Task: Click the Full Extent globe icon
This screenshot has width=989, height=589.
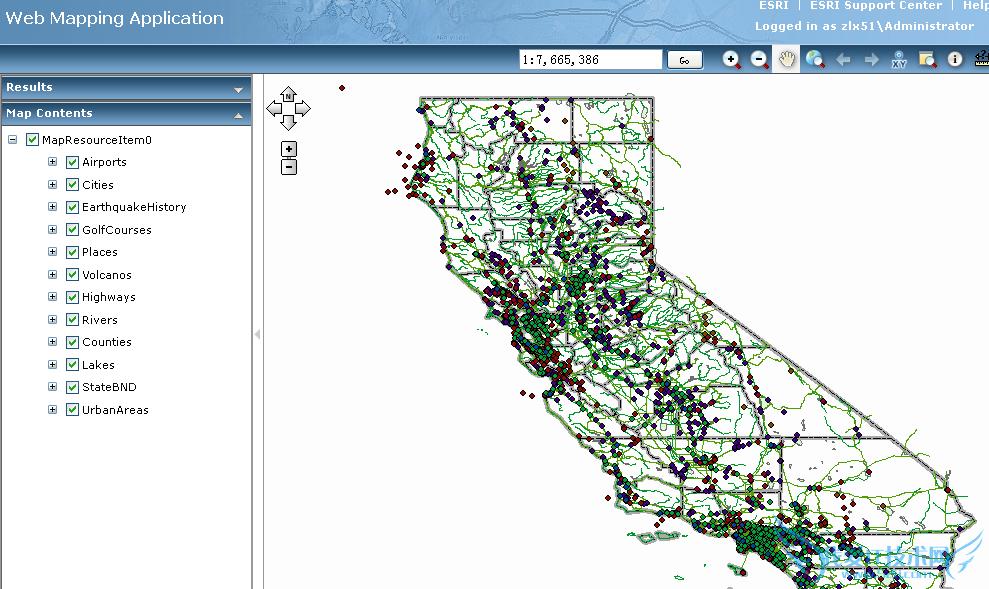Action: [x=814, y=60]
